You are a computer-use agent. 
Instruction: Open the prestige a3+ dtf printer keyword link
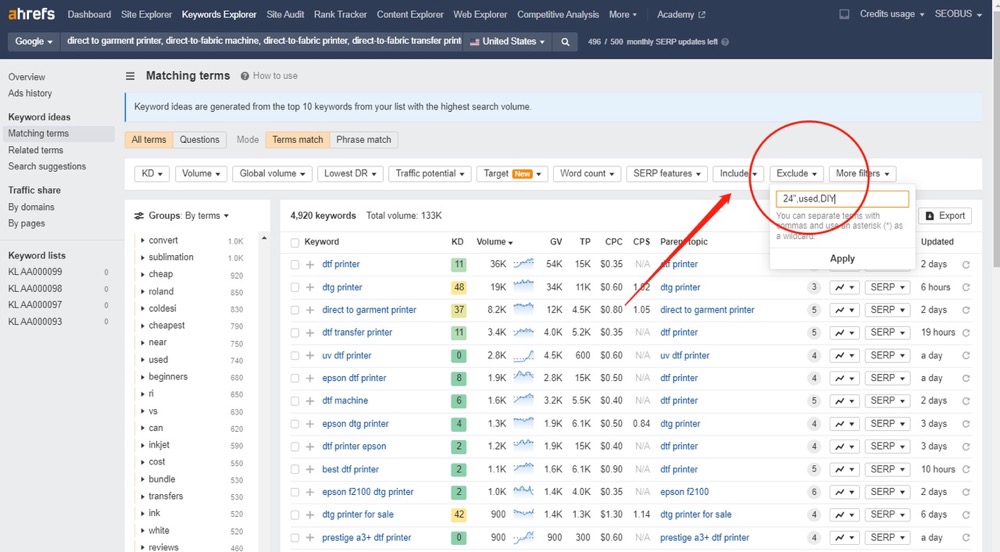point(367,537)
